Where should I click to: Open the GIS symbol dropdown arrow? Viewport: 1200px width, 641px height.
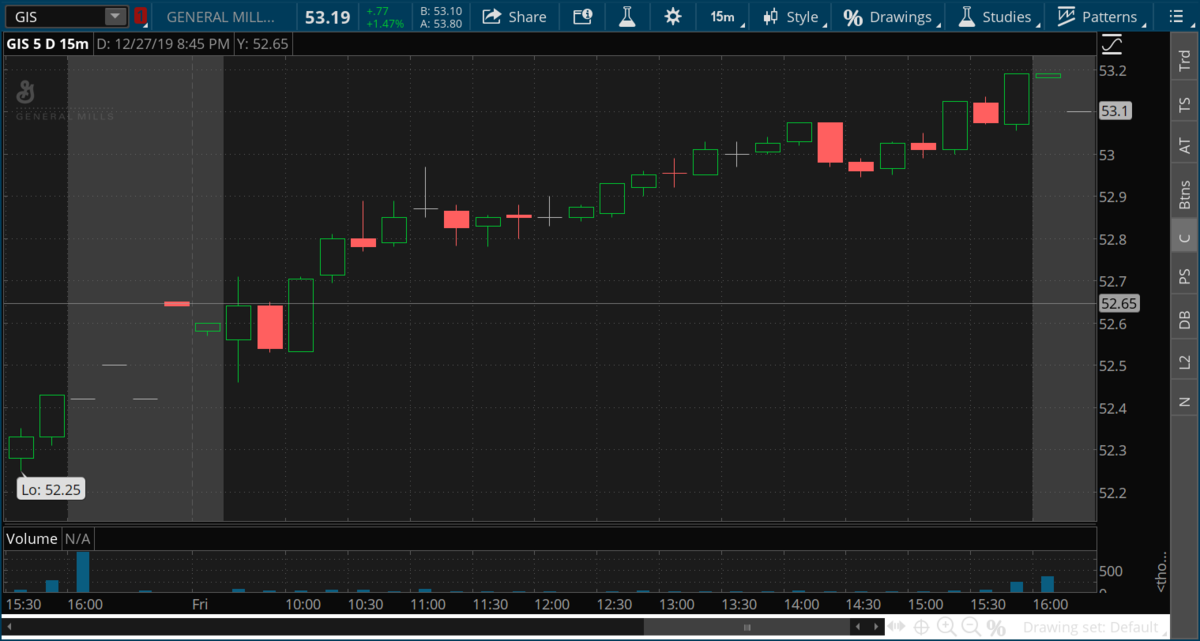click(x=116, y=16)
